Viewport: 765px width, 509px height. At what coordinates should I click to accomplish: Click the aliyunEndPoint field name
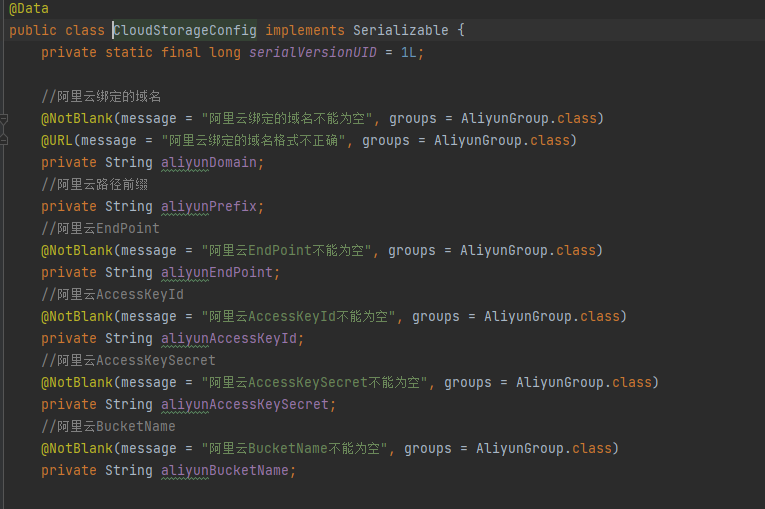[217, 272]
